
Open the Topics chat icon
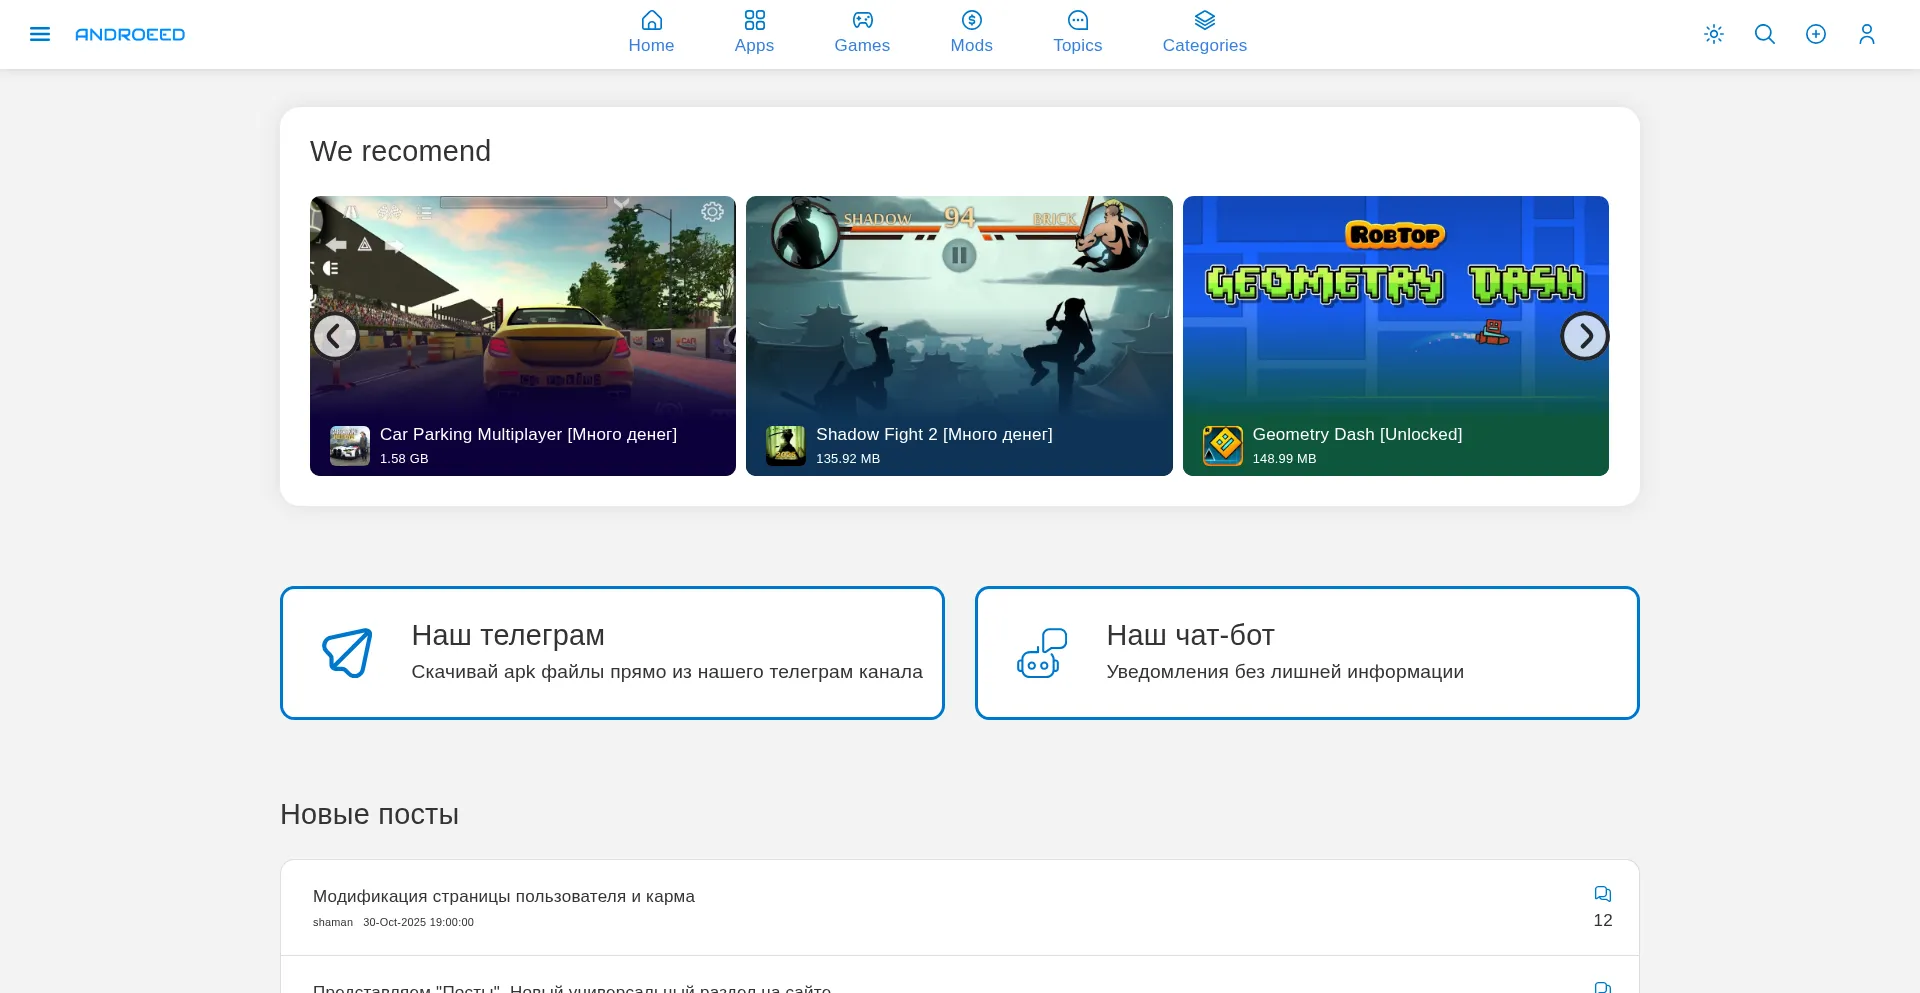point(1077,20)
